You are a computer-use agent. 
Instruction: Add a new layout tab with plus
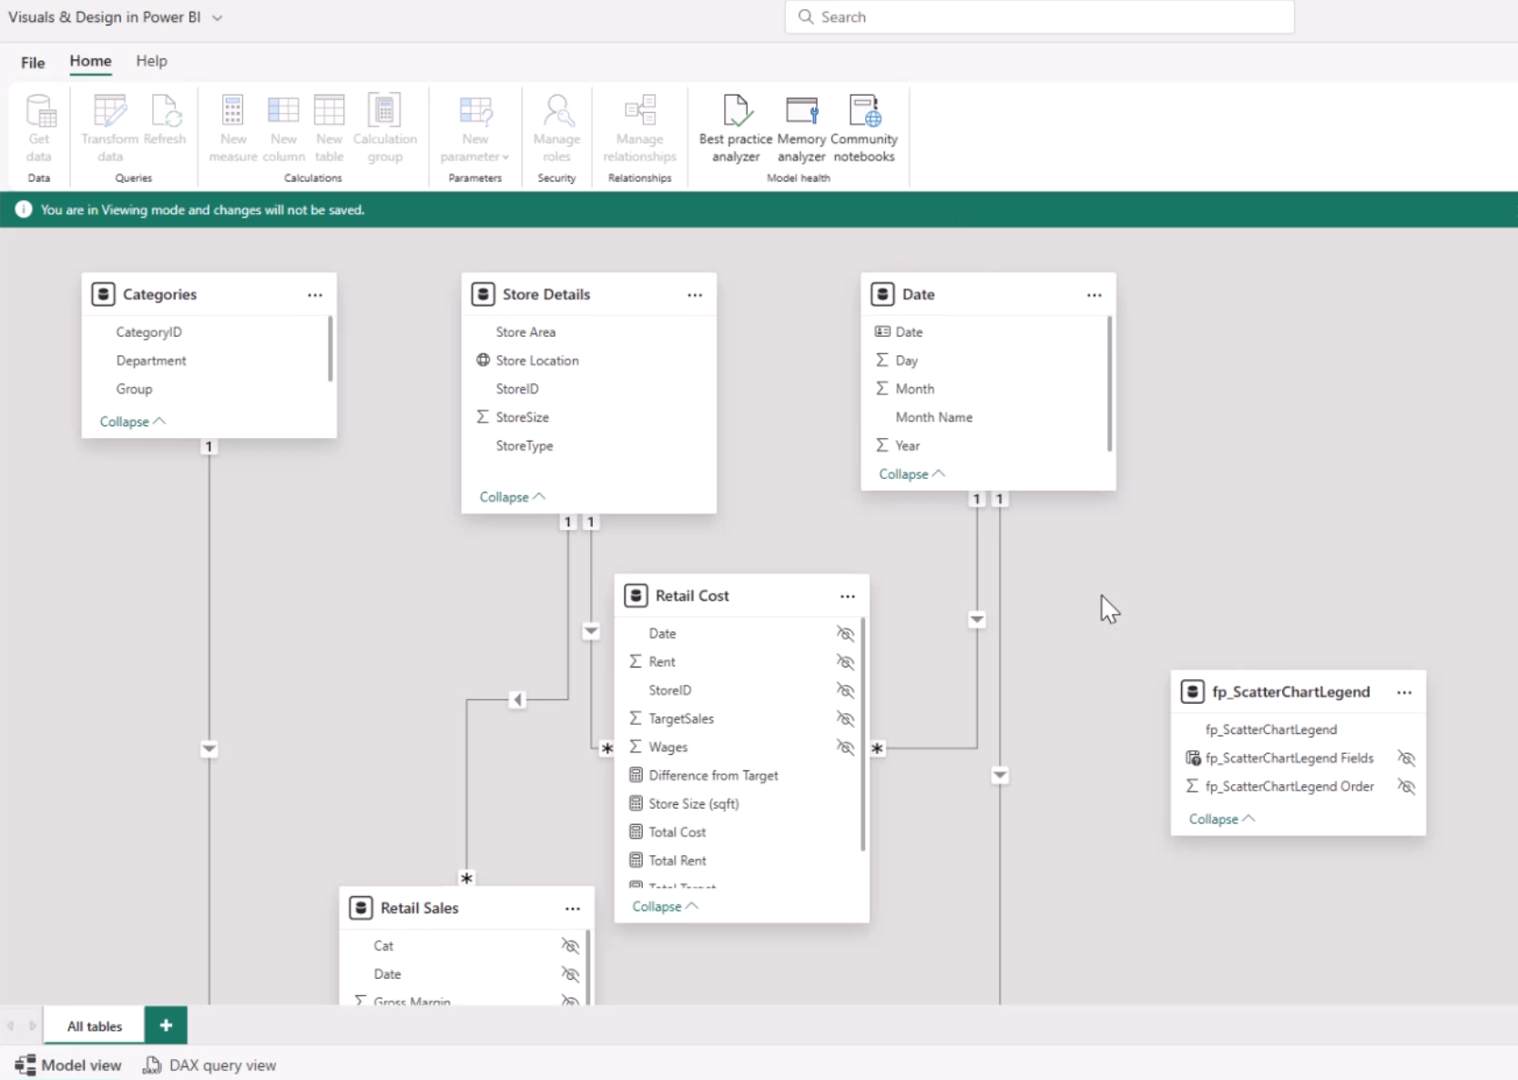pos(166,1025)
